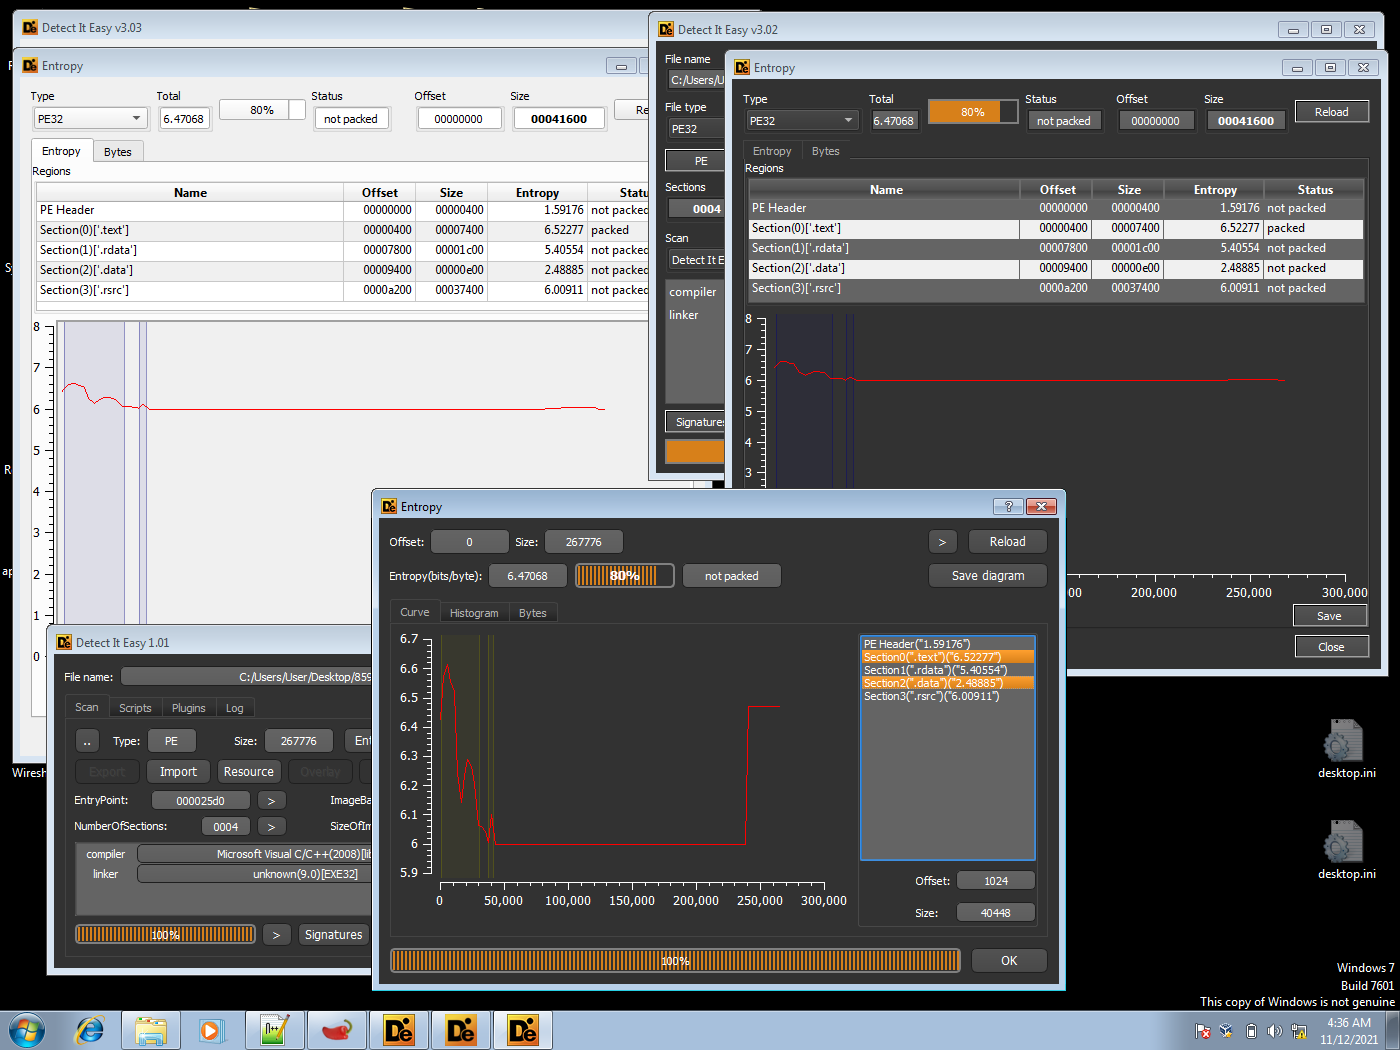Select the upper desktop.ini desktop icon
1400x1050 pixels.
pyautogui.click(x=1346, y=749)
